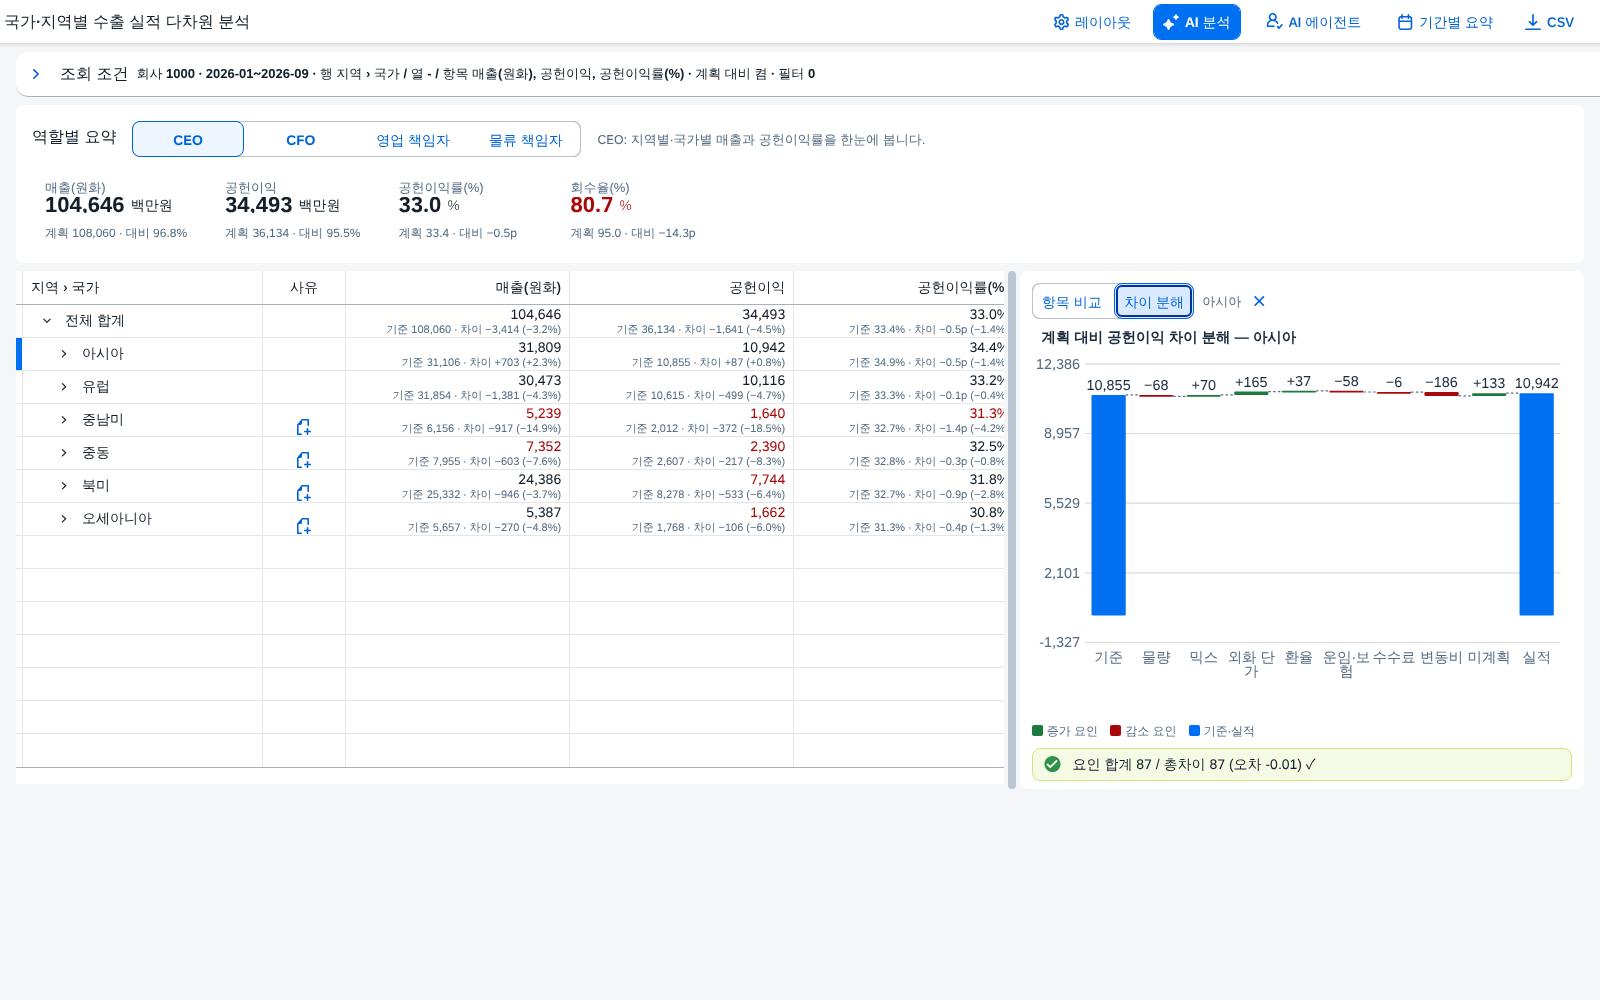
Task: Click the AI 분석 button
Action: point(1196,22)
